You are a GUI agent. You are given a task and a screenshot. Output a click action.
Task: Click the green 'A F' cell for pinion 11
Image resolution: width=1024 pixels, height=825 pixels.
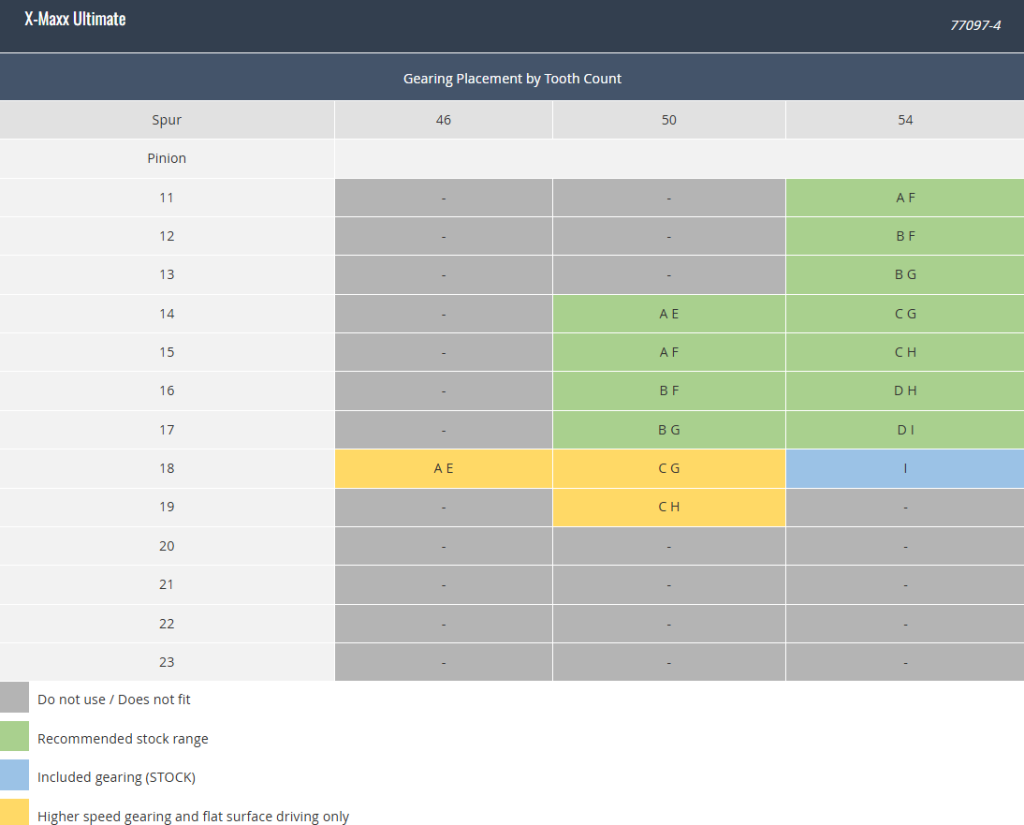(904, 197)
